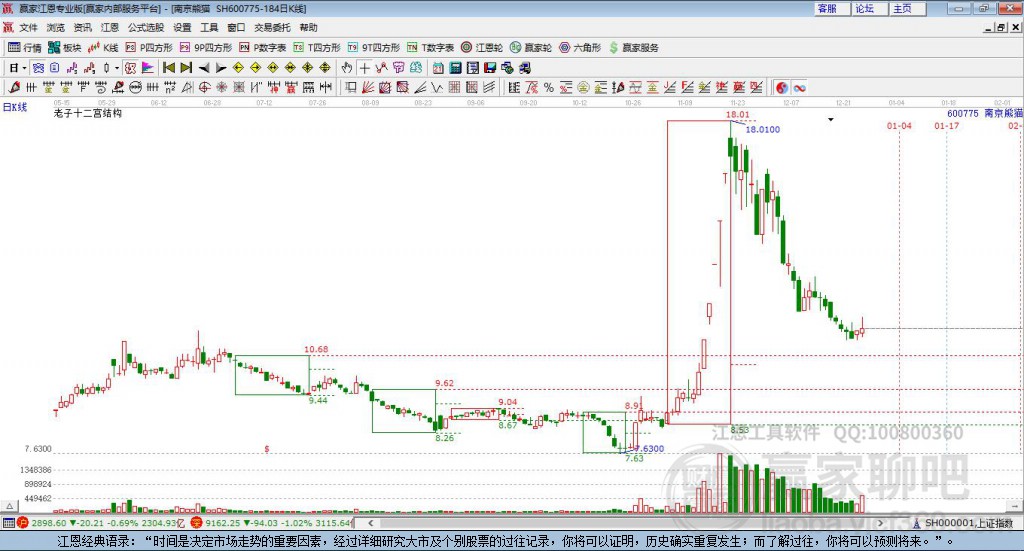Click the 600775 stock code label
Viewport: 1024px width, 551px height.
coord(963,113)
